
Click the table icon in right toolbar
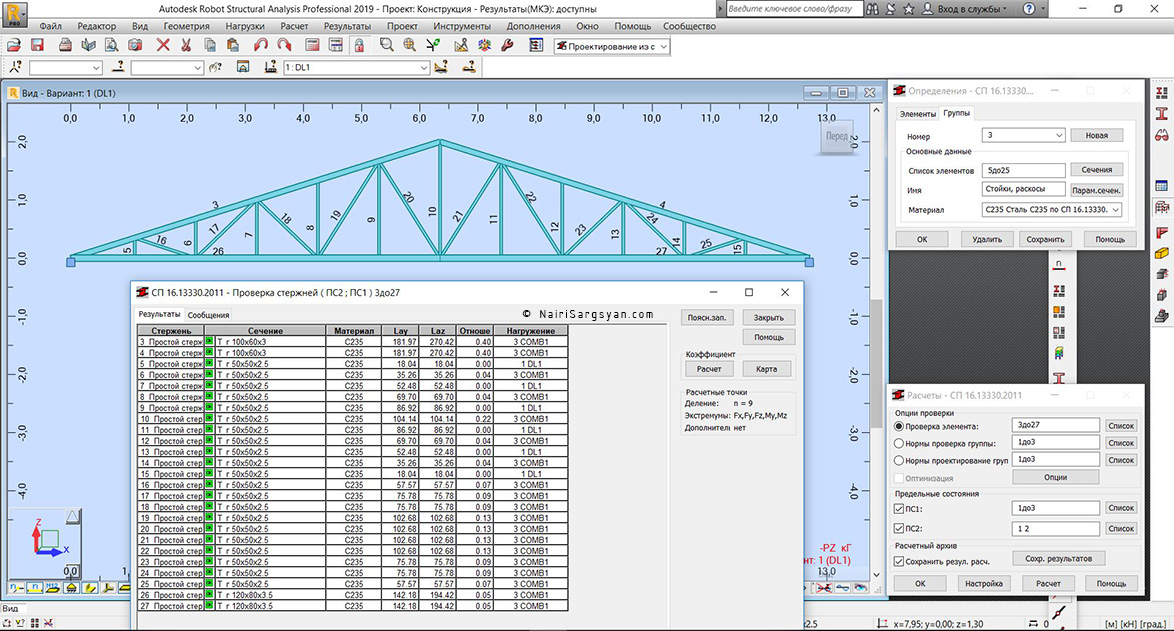click(x=1162, y=186)
